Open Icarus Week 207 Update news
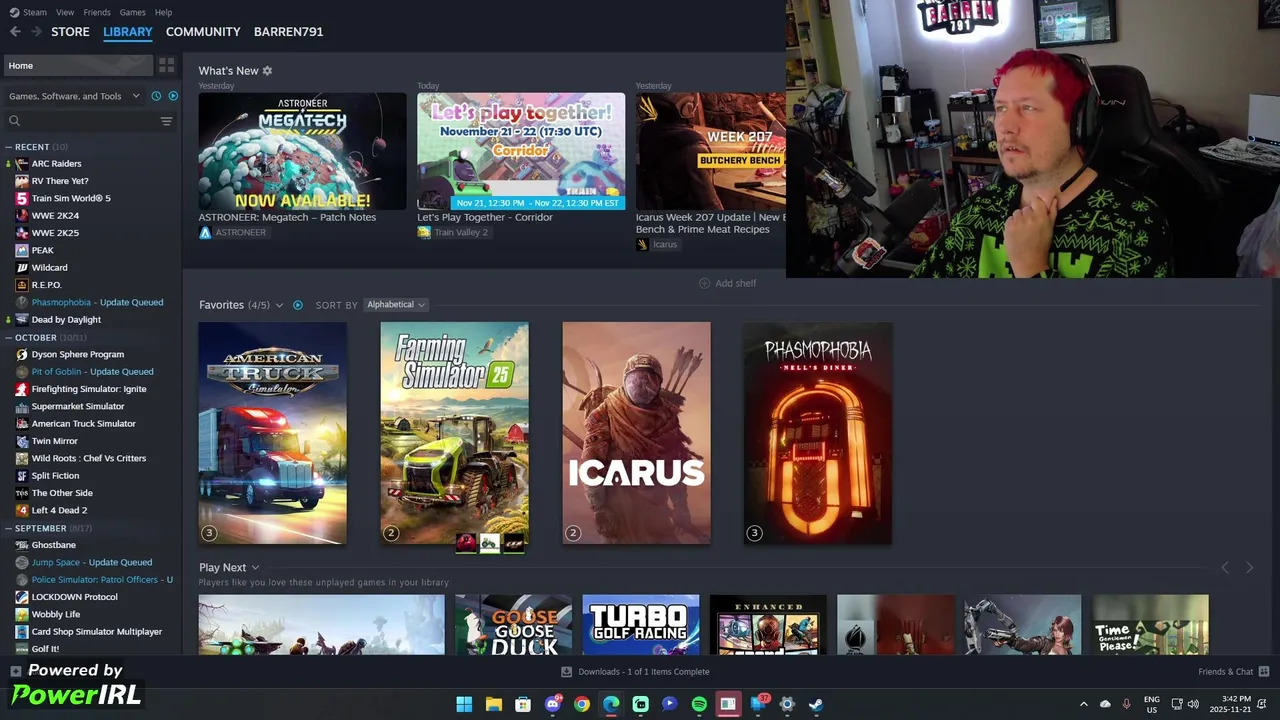The height and width of the screenshot is (720, 1280). pyautogui.click(x=710, y=223)
